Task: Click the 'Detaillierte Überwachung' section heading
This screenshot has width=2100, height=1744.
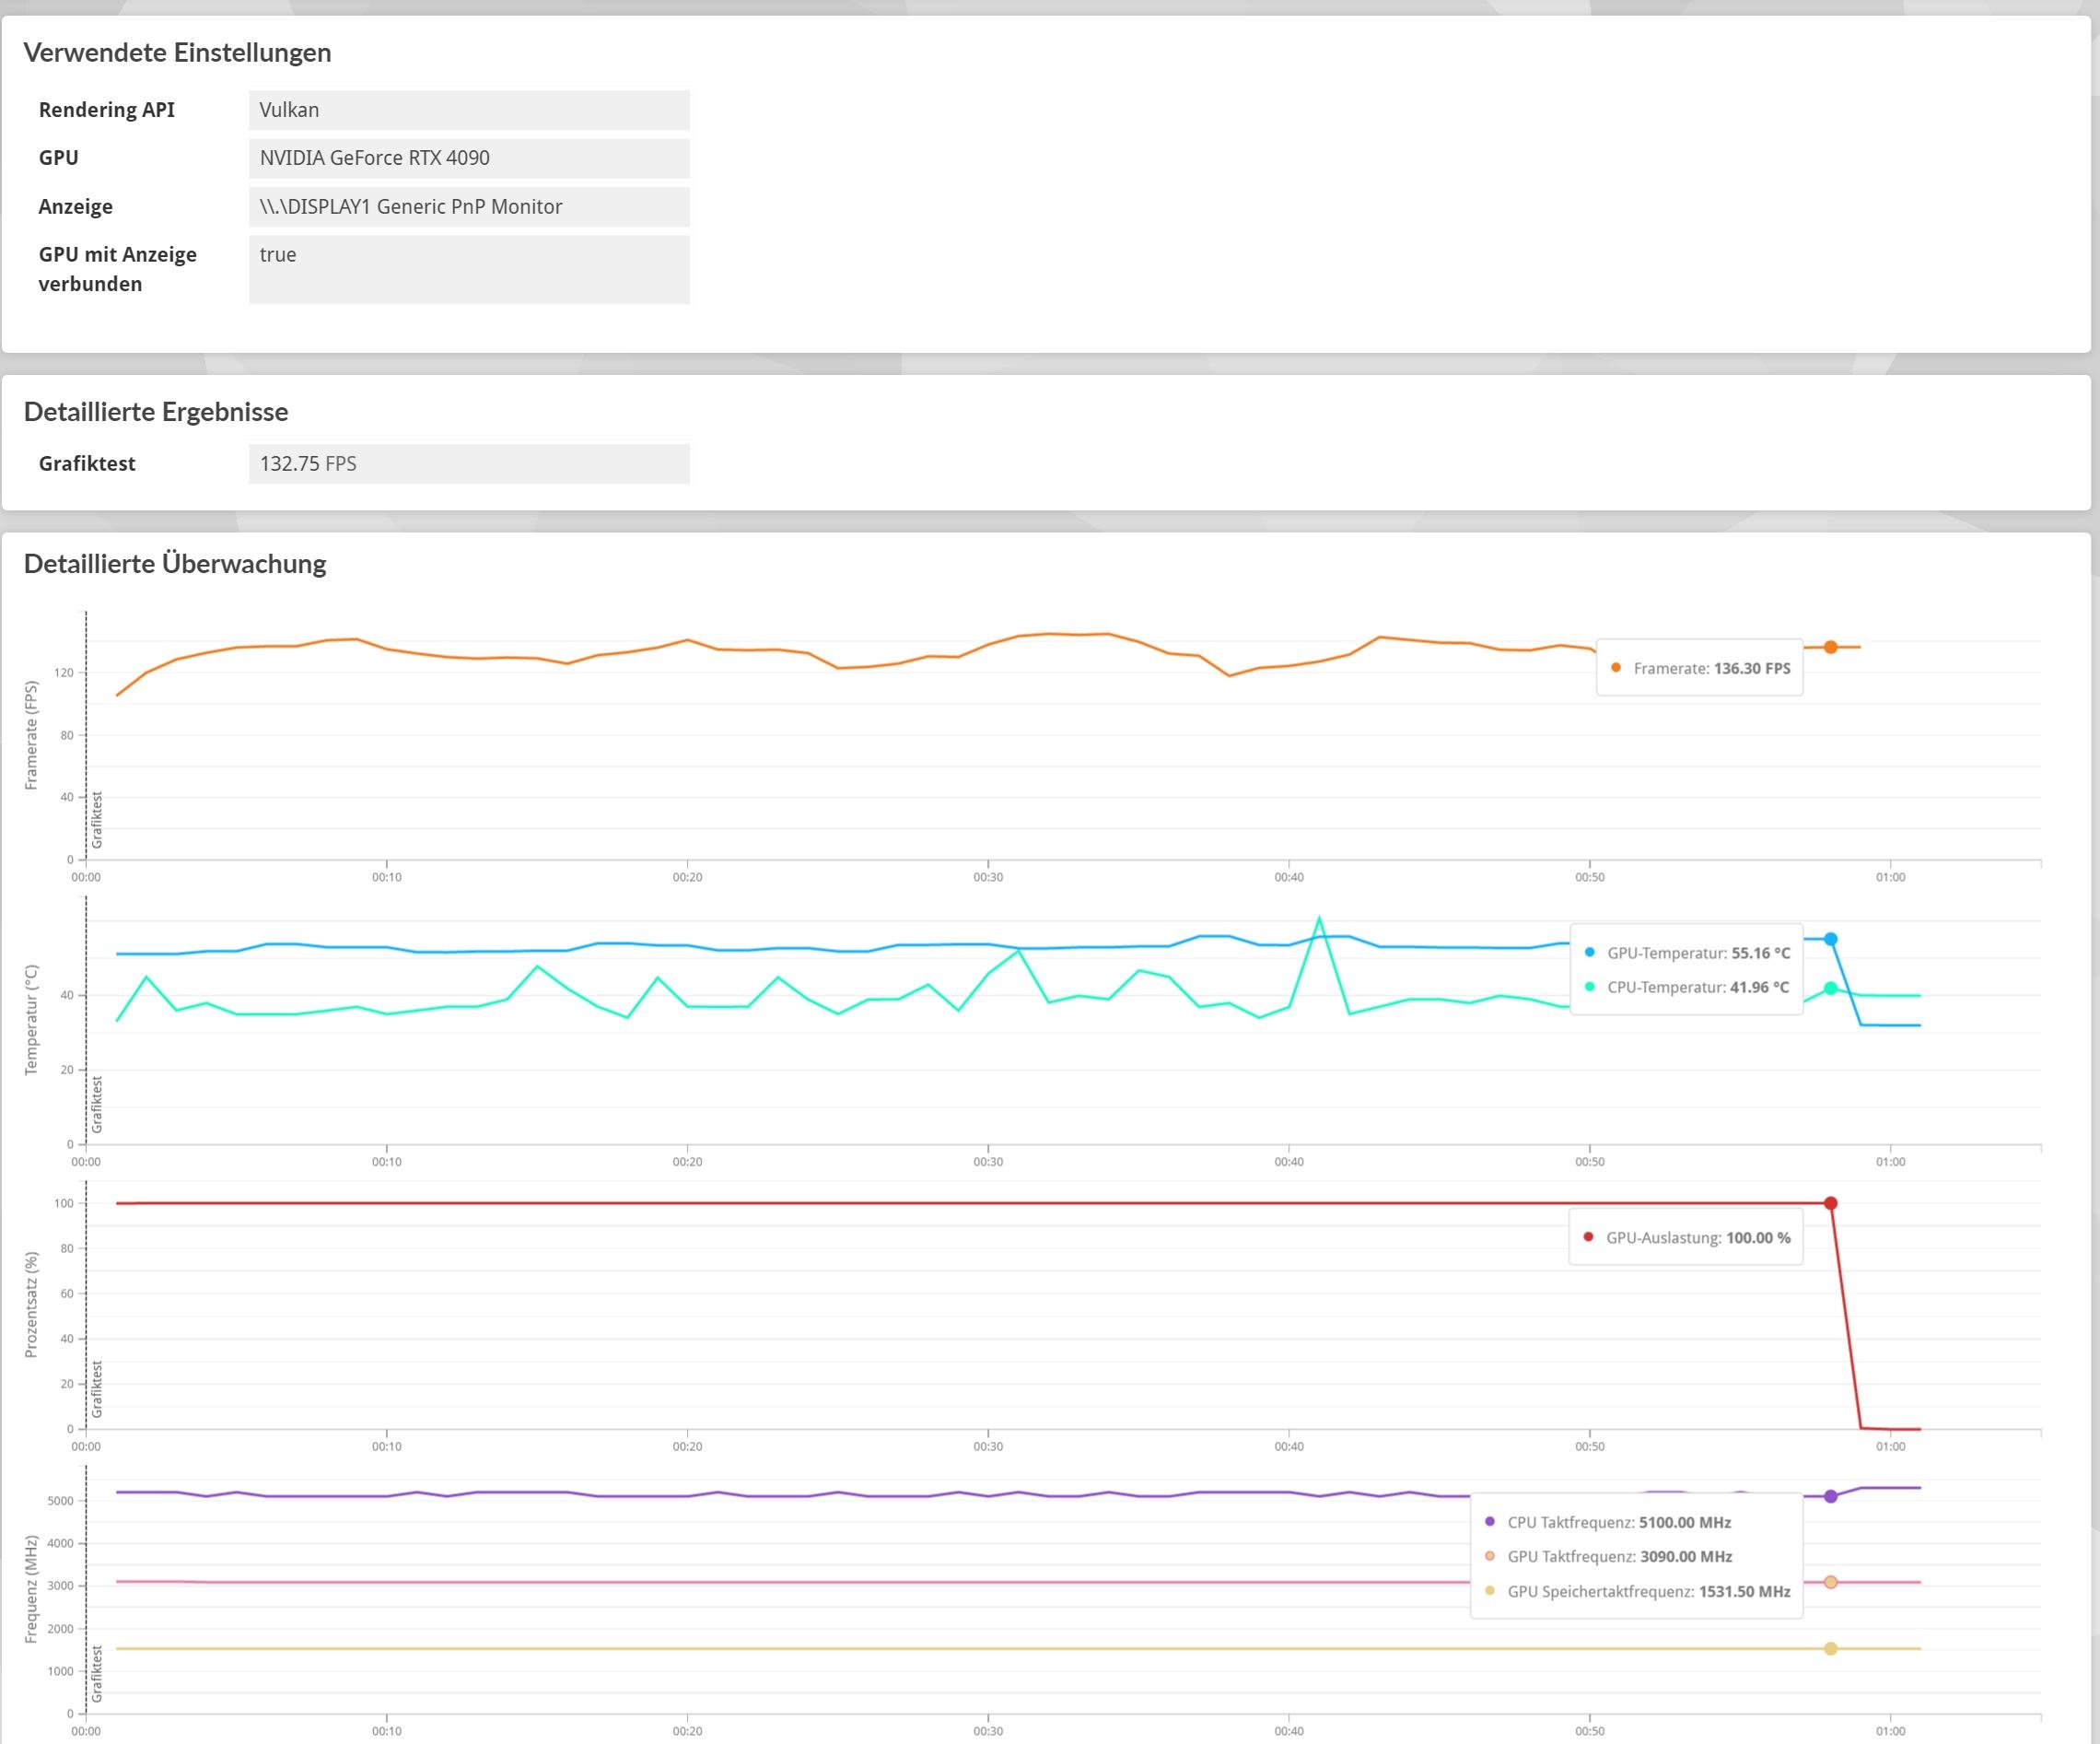Action: pos(175,564)
